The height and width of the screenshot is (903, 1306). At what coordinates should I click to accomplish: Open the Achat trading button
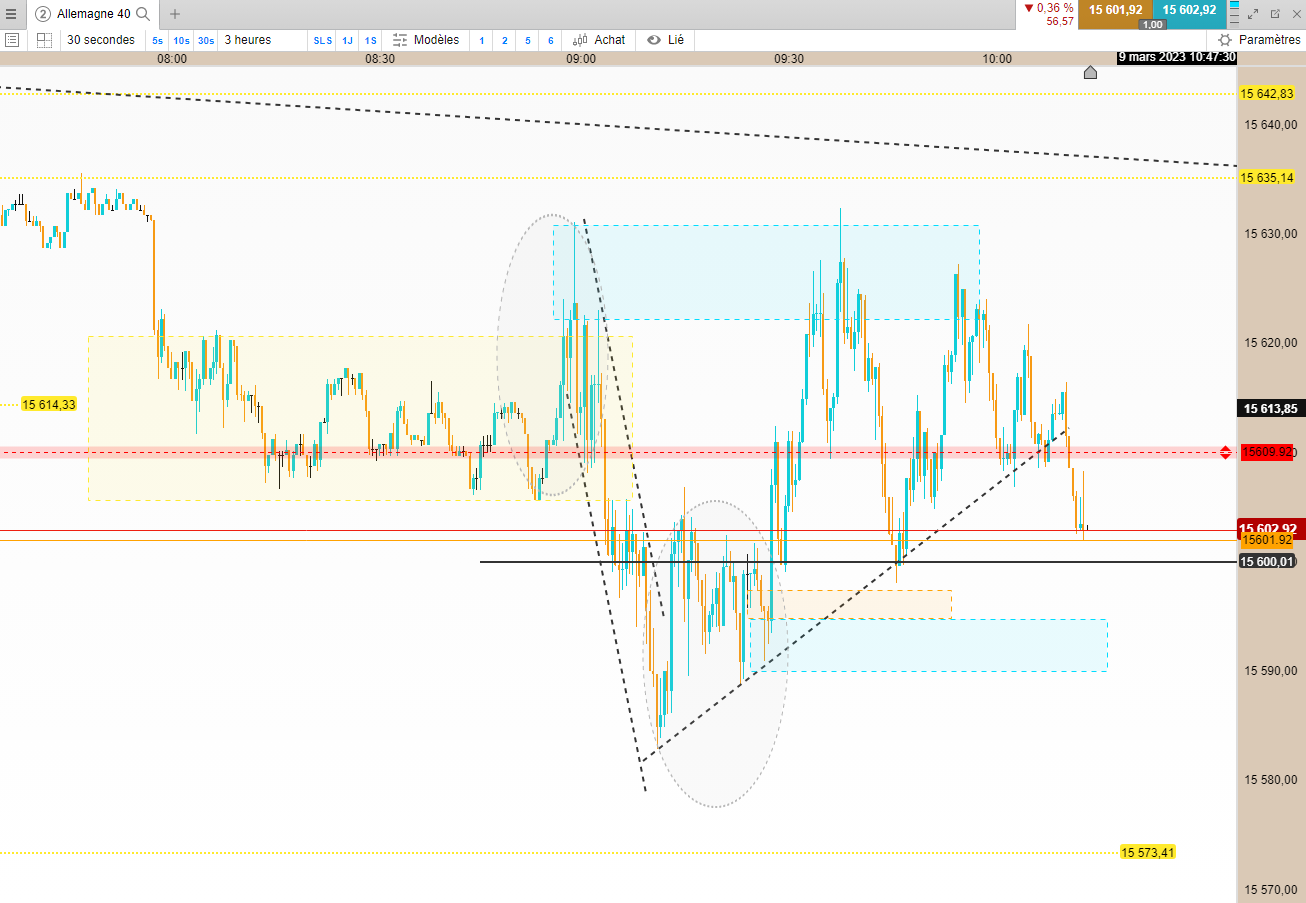(x=599, y=40)
